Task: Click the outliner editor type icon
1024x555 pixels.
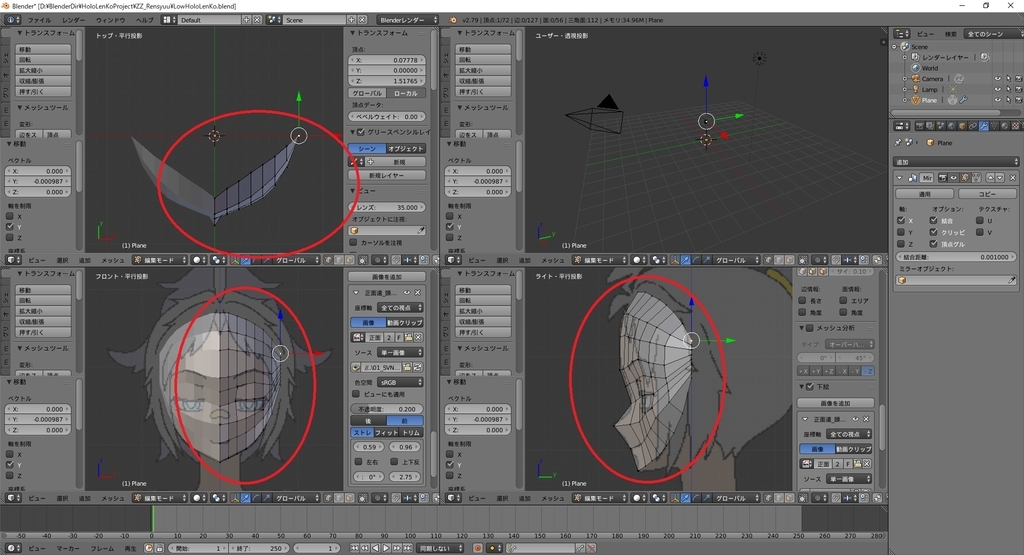Action: click(902, 33)
